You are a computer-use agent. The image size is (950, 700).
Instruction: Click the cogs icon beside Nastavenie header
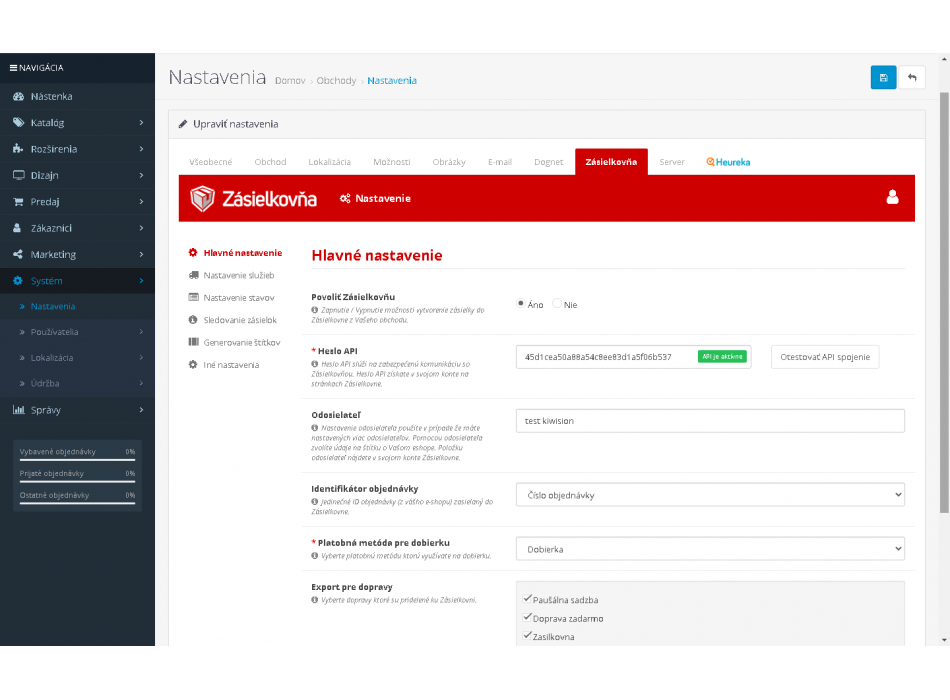345,198
